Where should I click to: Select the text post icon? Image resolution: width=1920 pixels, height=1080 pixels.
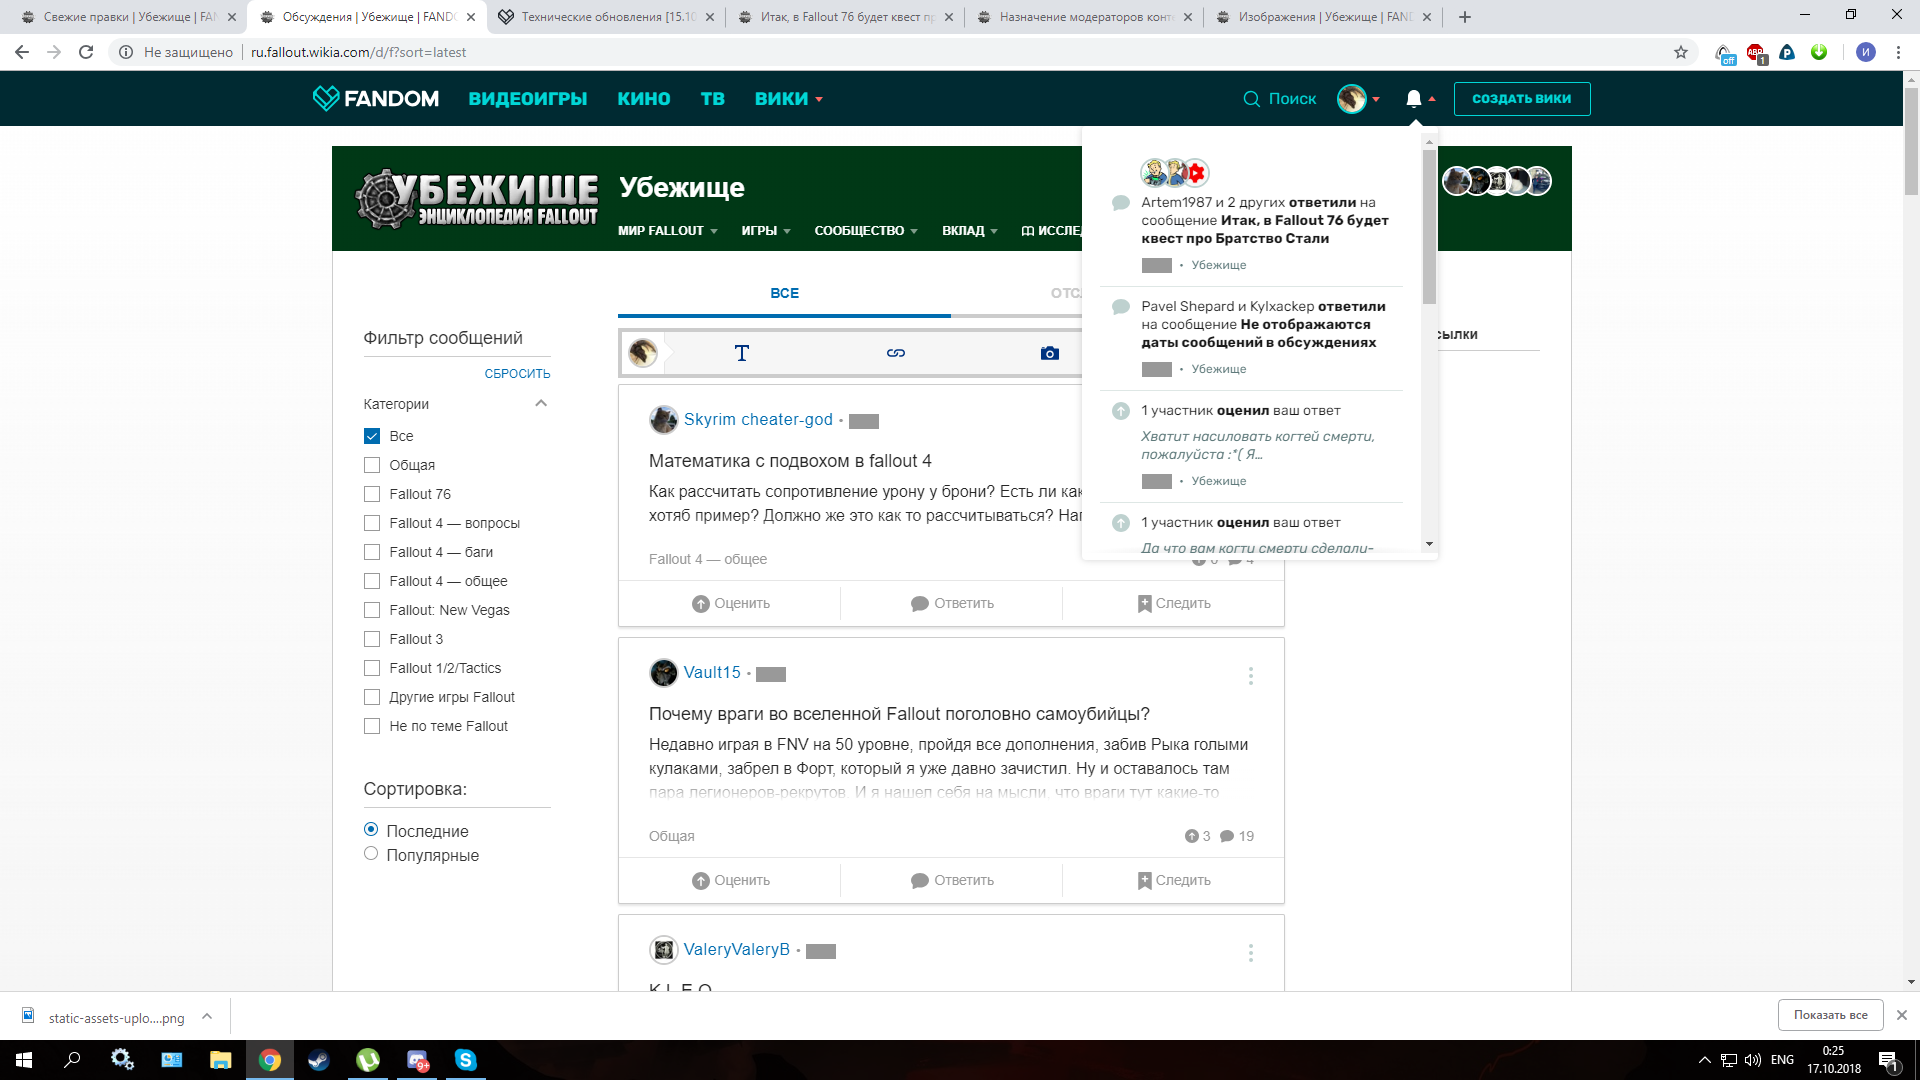(x=741, y=353)
